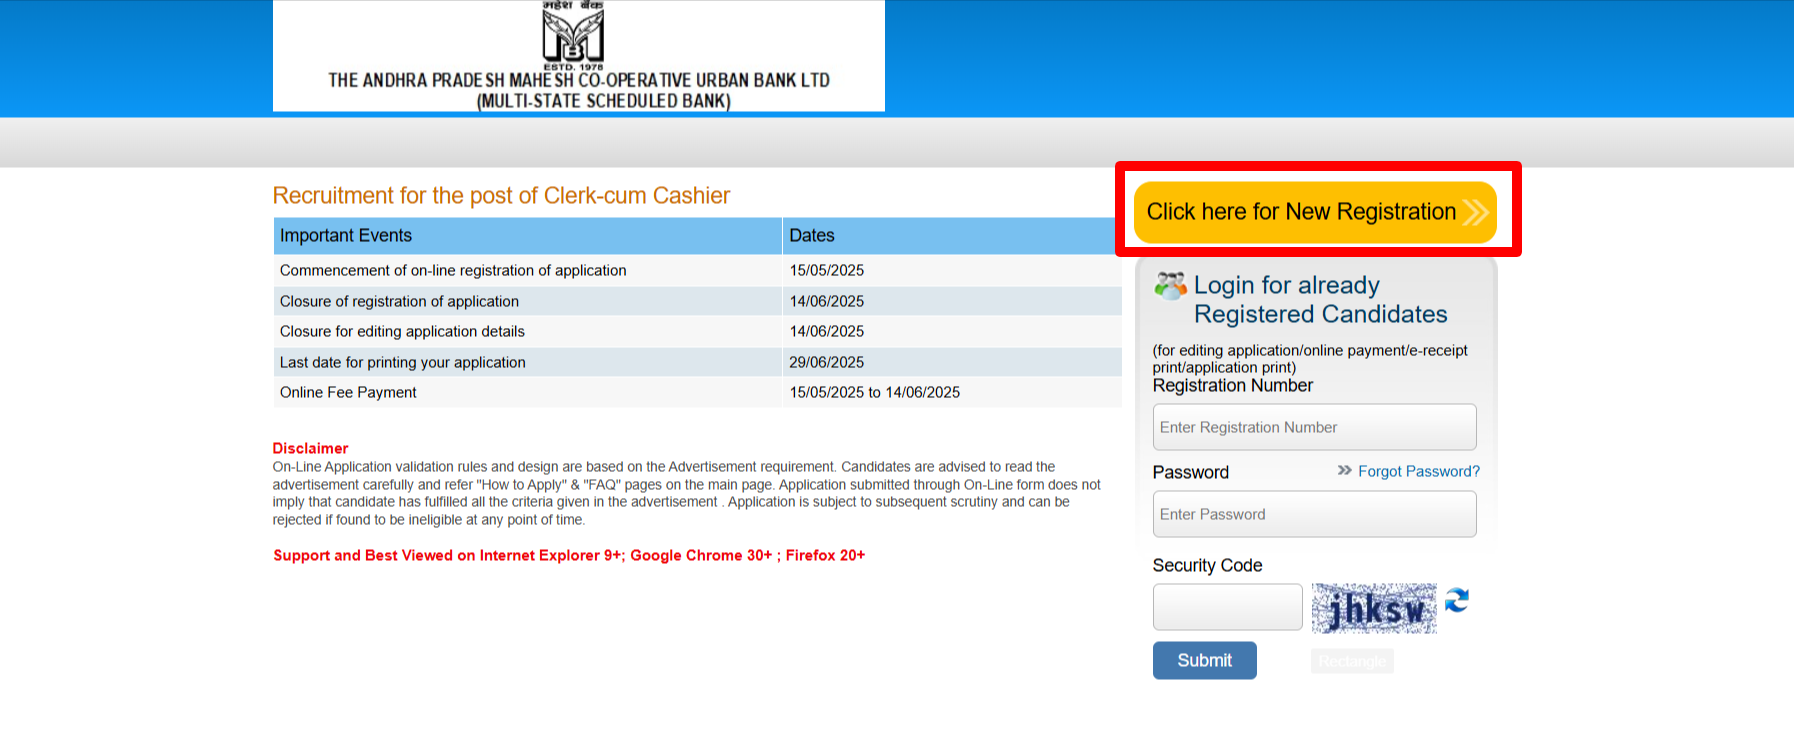This screenshot has width=1794, height=746.
Task: Click the double arrow before Forgot Password
Action: point(1344,470)
